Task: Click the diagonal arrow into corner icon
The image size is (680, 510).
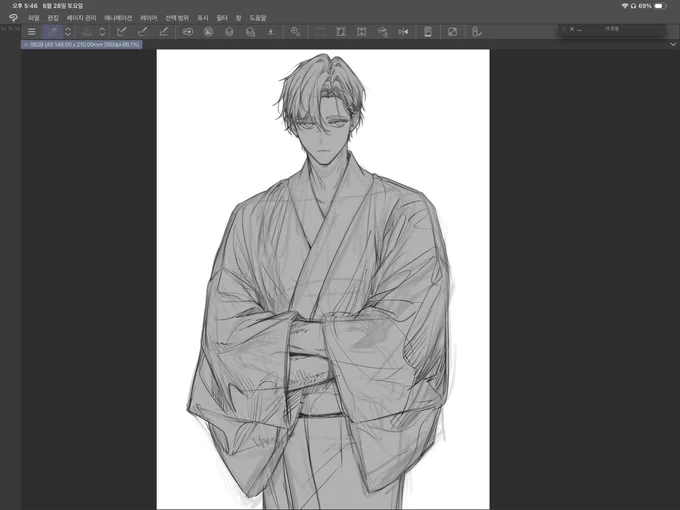Action: pos(121,32)
